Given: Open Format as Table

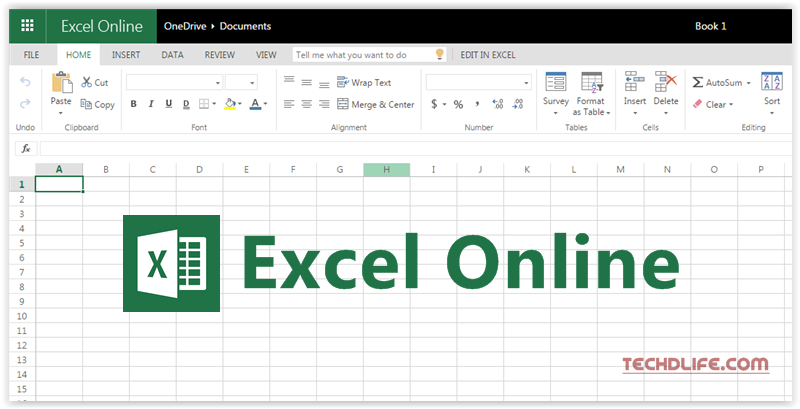Looking at the screenshot, I should coord(591,94).
